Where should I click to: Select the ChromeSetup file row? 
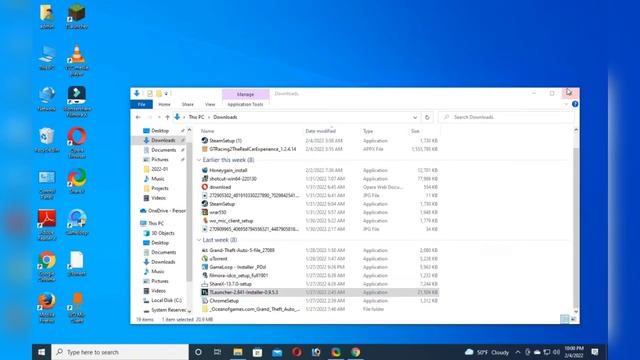pos(320,301)
